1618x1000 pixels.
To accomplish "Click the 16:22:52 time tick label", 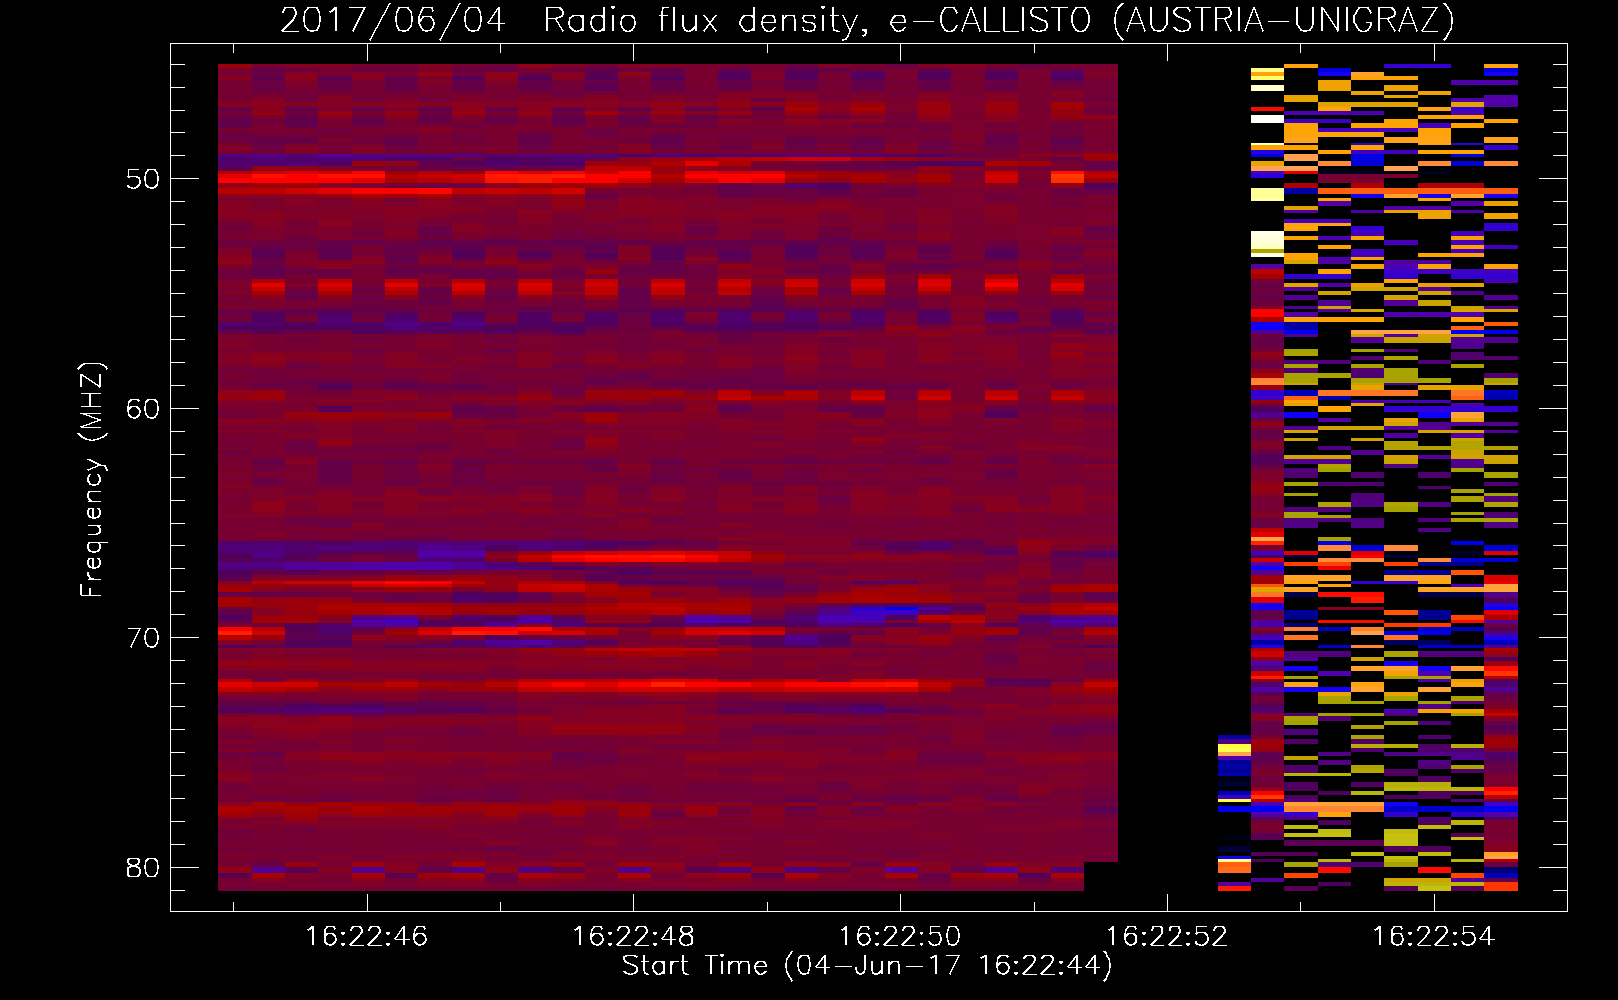I will (1167, 936).
